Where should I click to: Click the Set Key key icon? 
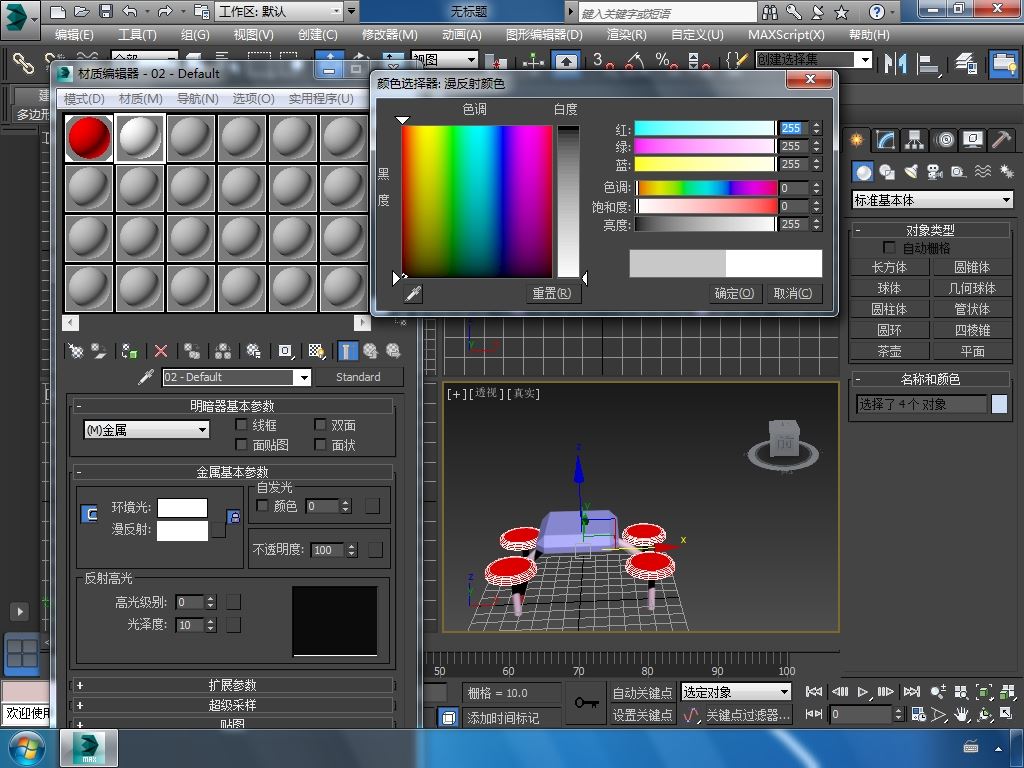click(x=586, y=703)
